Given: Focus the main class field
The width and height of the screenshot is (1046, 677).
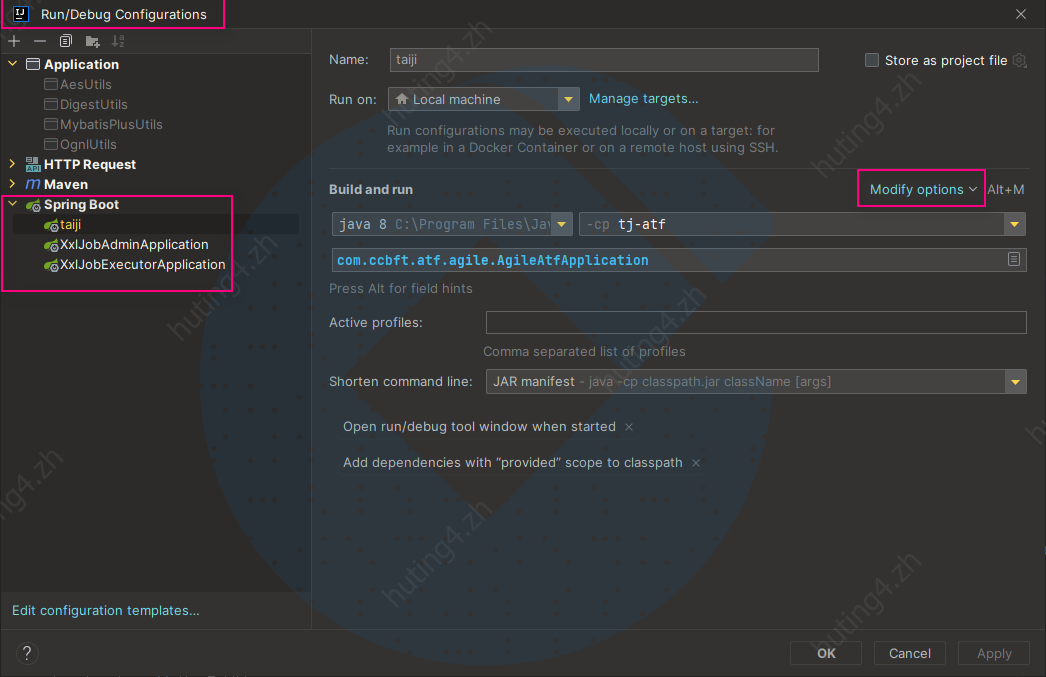Looking at the screenshot, I should point(679,260).
